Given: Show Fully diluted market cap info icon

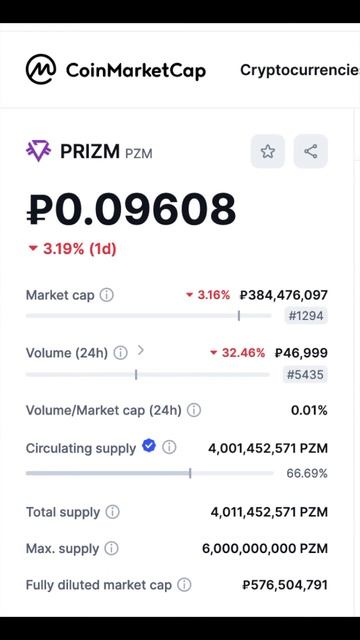Looking at the screenshot, I should (184, 585).
